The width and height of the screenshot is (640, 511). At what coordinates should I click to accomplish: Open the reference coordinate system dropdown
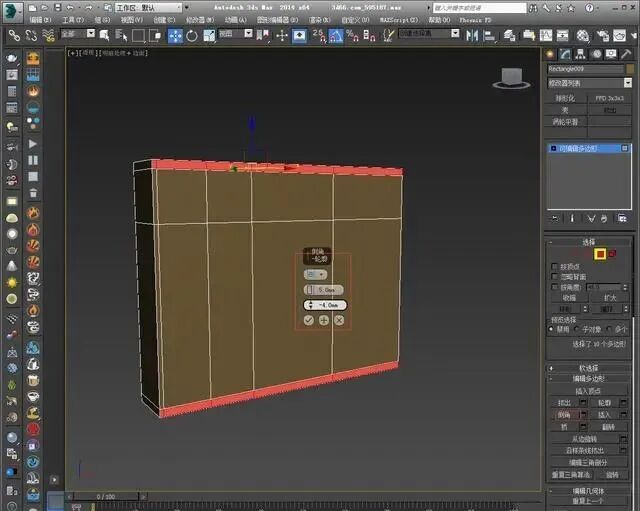coord(236,34)
